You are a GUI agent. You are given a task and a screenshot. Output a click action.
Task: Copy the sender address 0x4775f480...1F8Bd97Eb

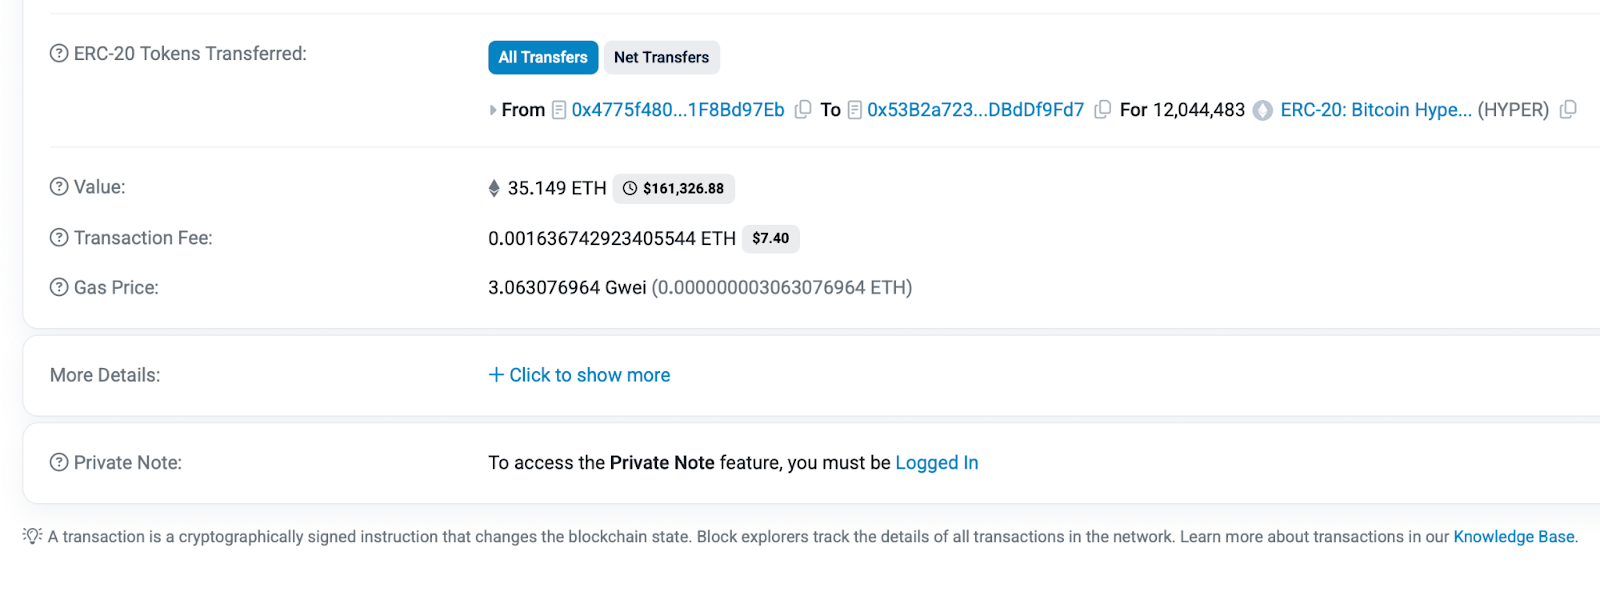(803, 110)
